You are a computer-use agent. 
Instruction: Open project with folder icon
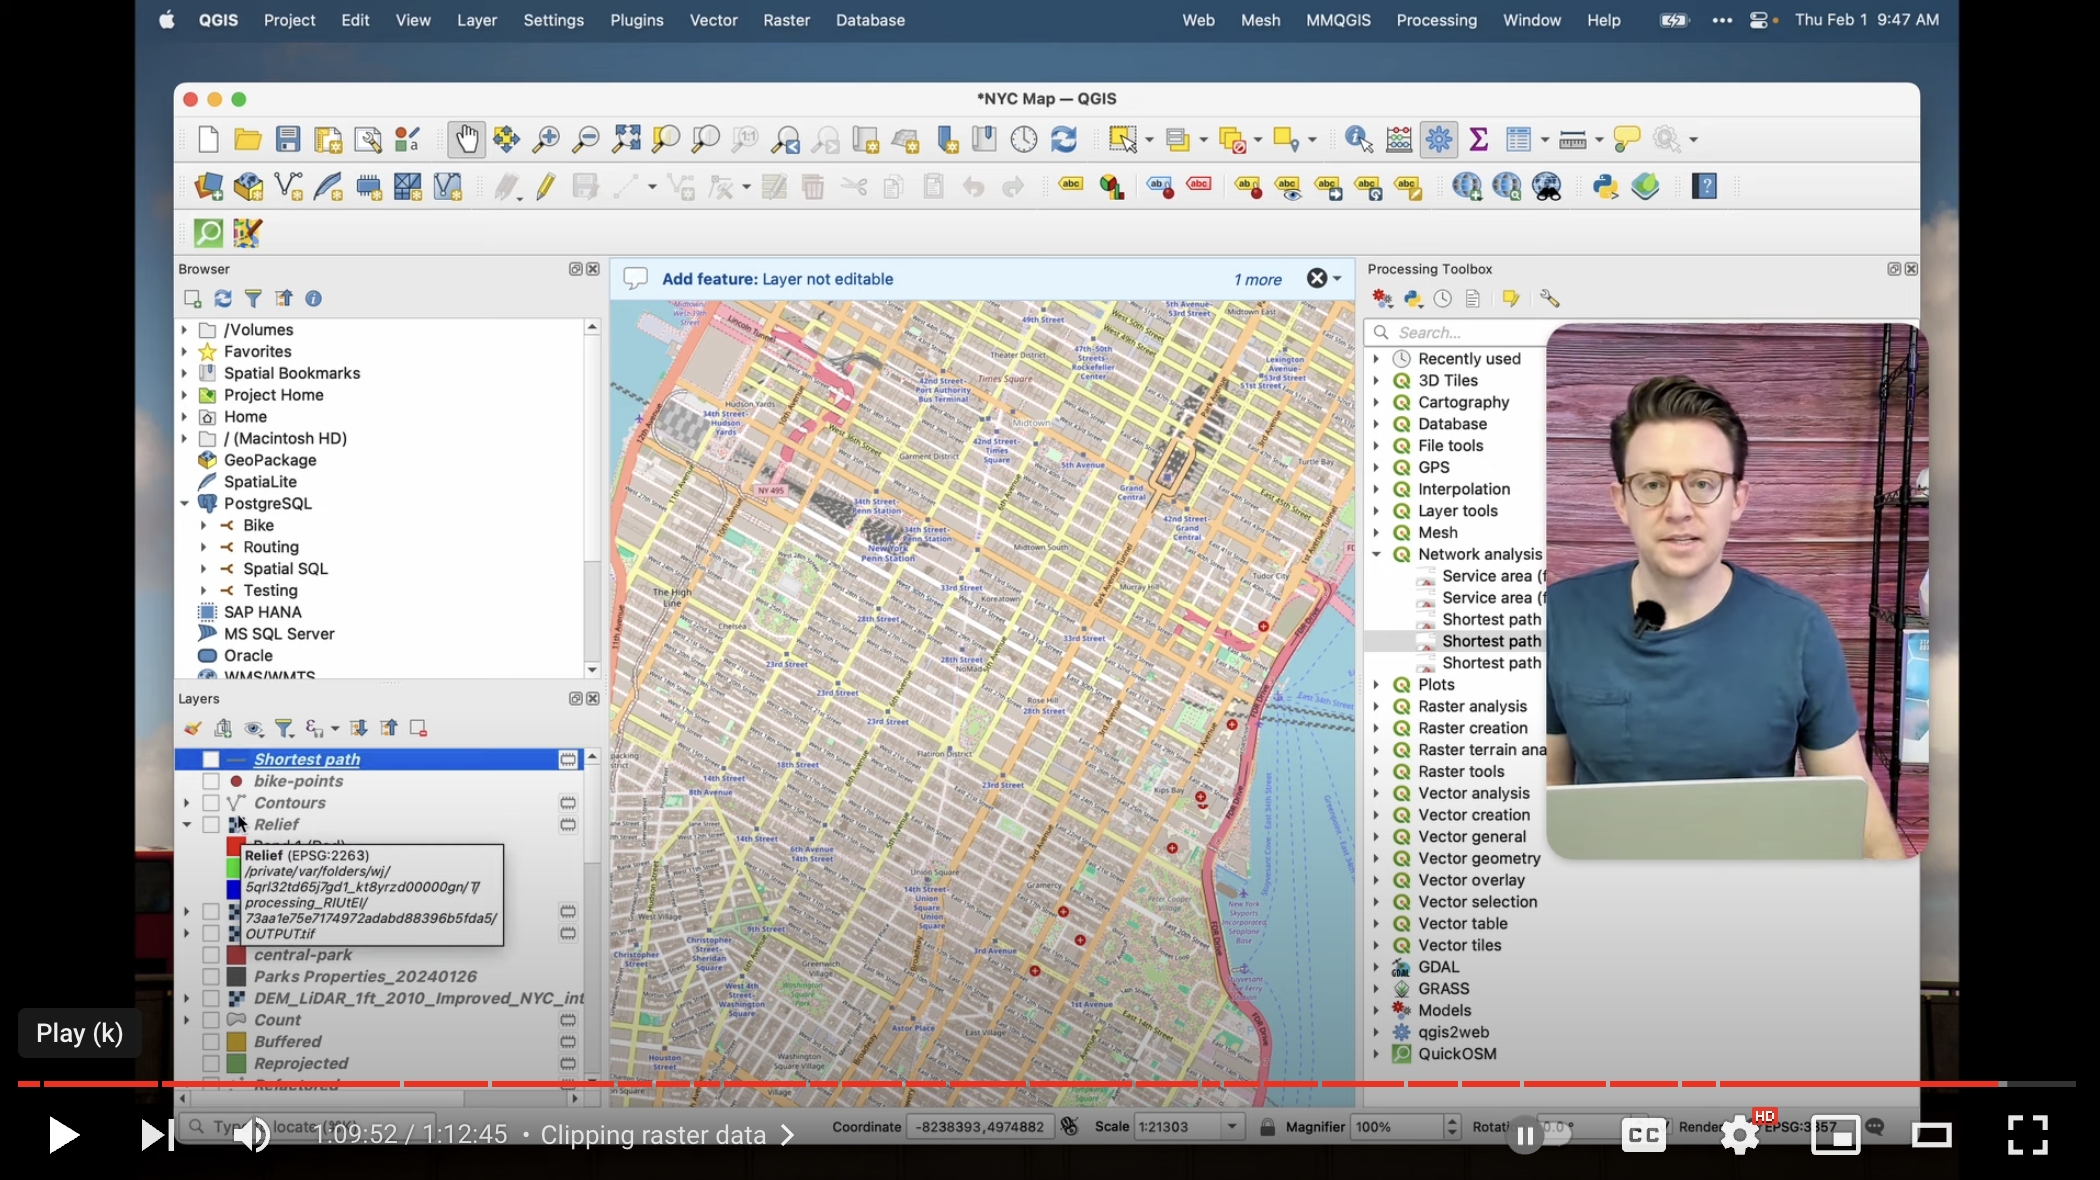(247, 139)
